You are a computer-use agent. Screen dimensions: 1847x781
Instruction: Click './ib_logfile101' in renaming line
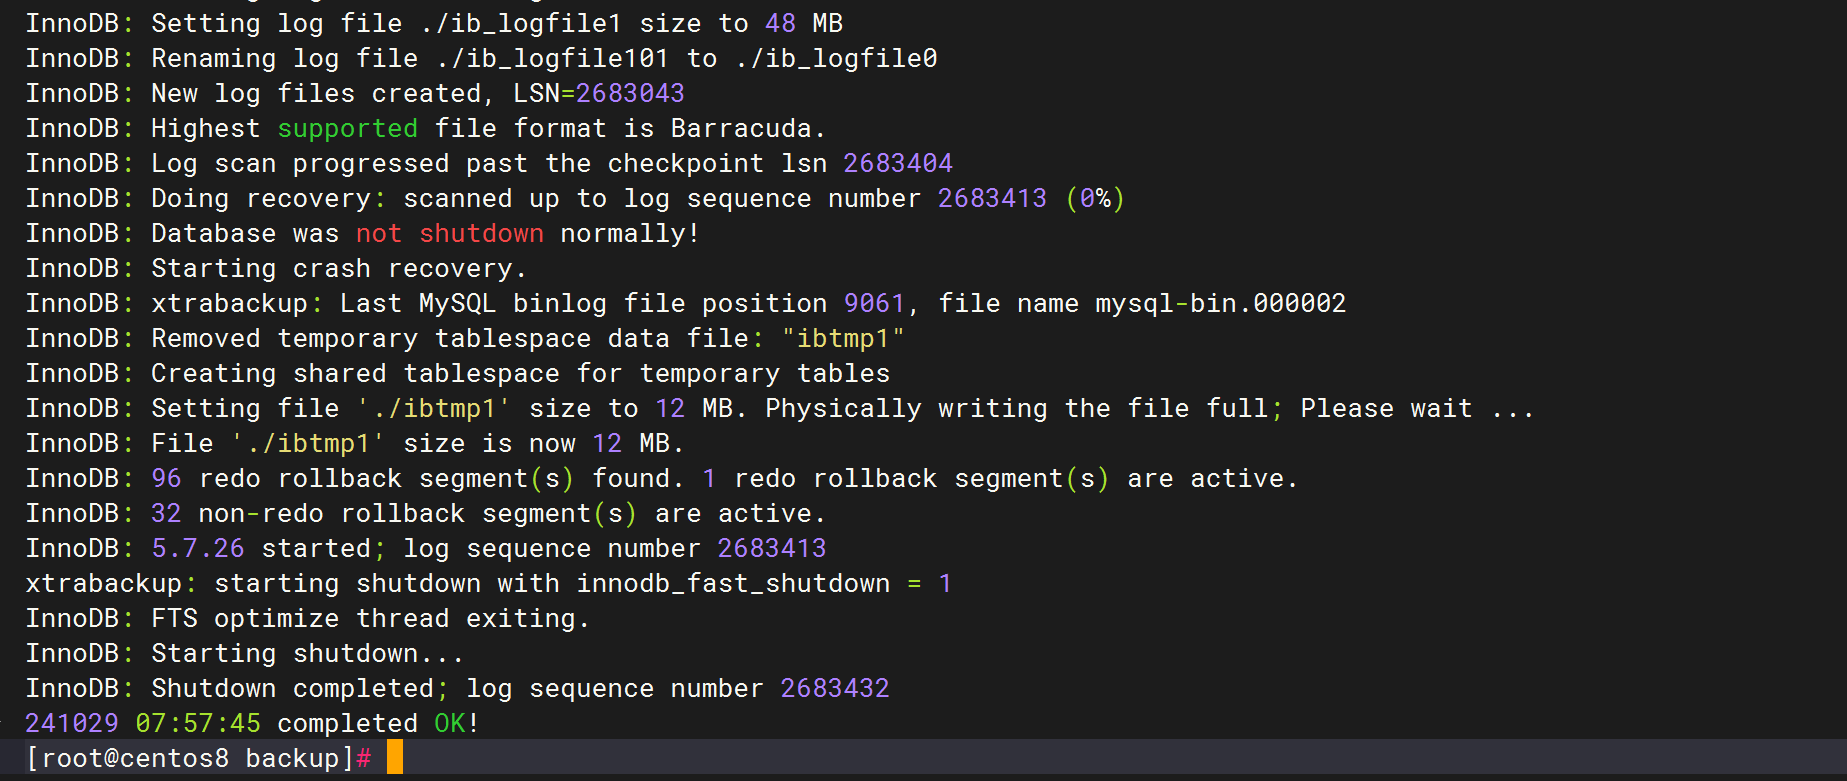pos(552,58)
